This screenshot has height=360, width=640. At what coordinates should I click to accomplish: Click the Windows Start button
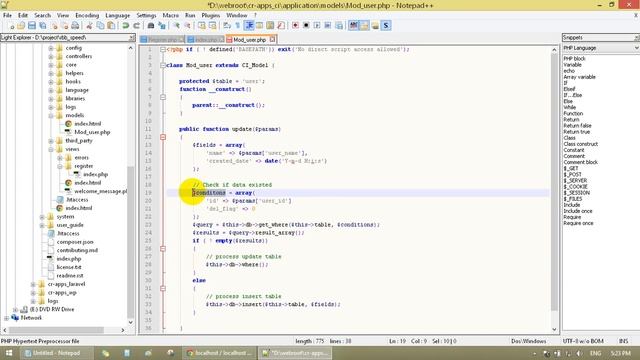[9, 353]
